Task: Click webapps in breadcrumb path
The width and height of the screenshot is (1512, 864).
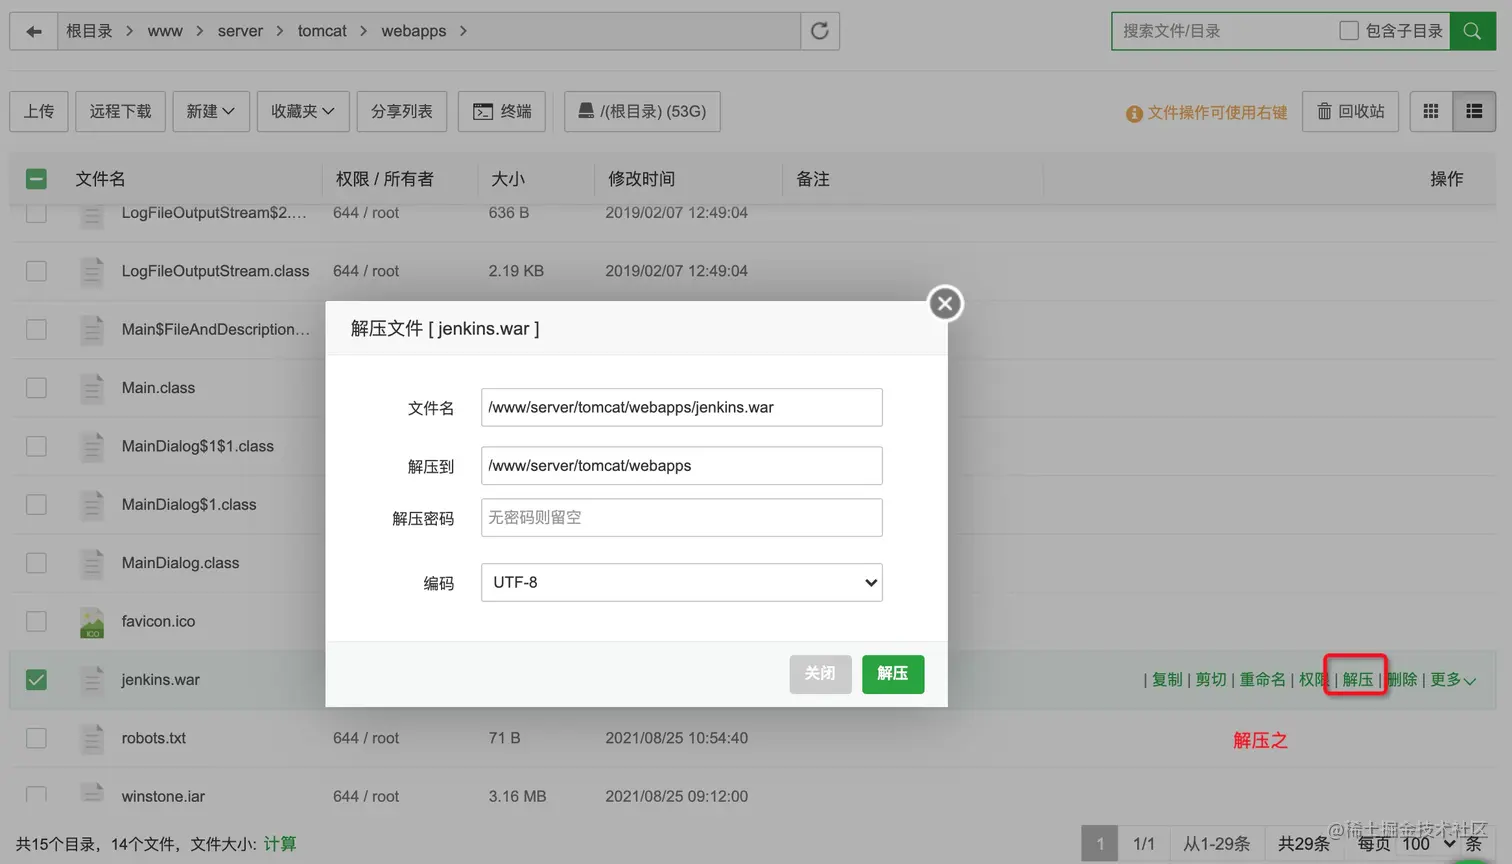Action: click(414, 31)
